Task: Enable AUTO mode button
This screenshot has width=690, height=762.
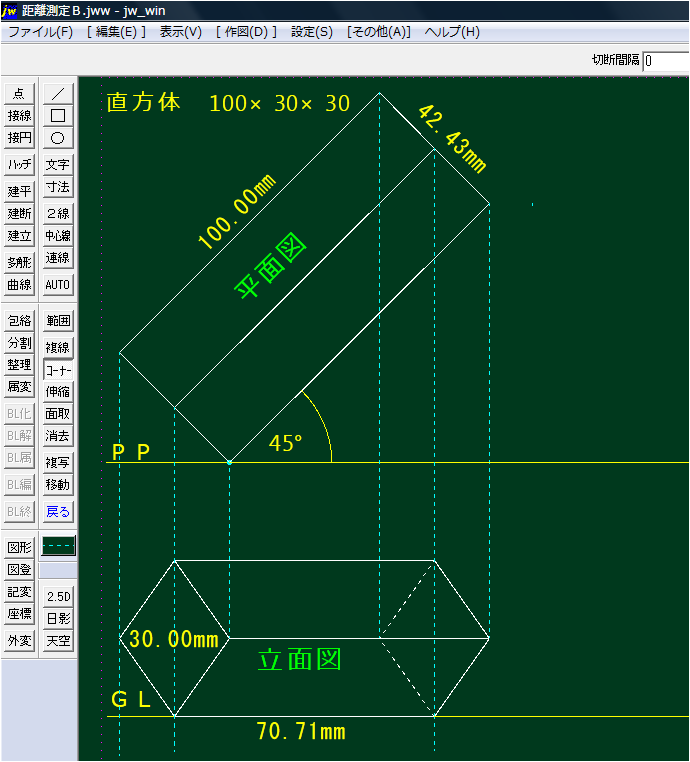Action: (58, 285)
